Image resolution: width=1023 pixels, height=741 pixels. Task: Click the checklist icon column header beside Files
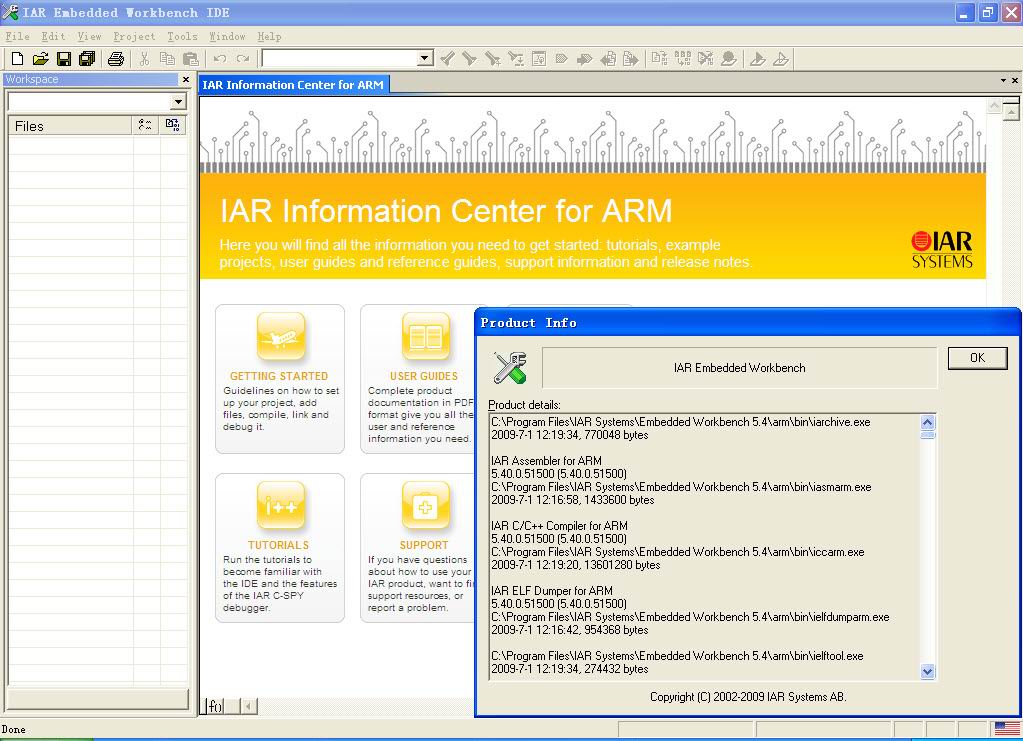145,125
